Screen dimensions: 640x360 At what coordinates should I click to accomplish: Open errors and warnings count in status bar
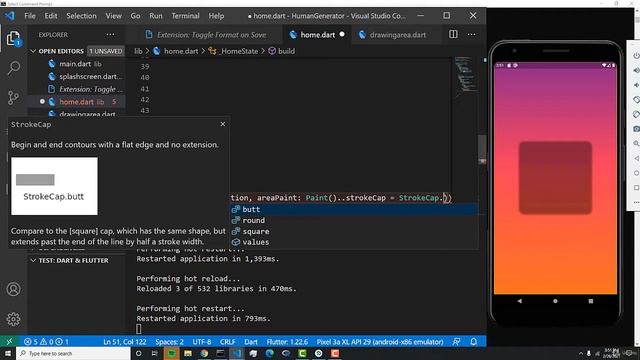click(46, 342)
